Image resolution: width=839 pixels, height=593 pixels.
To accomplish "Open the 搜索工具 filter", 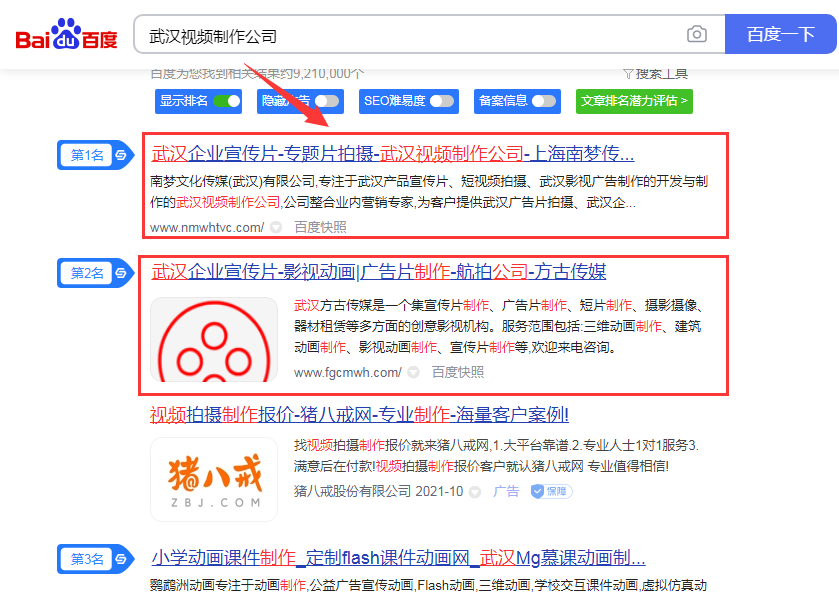I will click(x=655, y=73).
